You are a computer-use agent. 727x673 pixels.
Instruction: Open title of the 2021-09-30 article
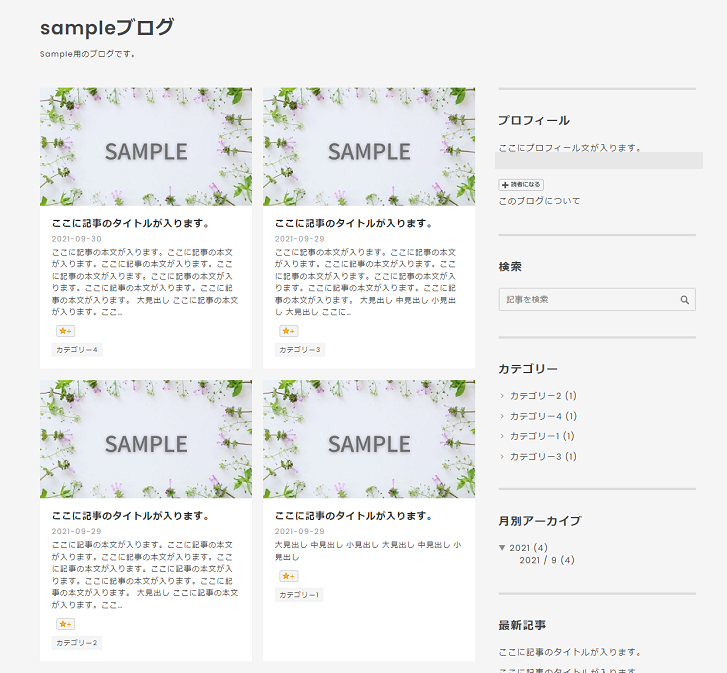tap(130, 223)
